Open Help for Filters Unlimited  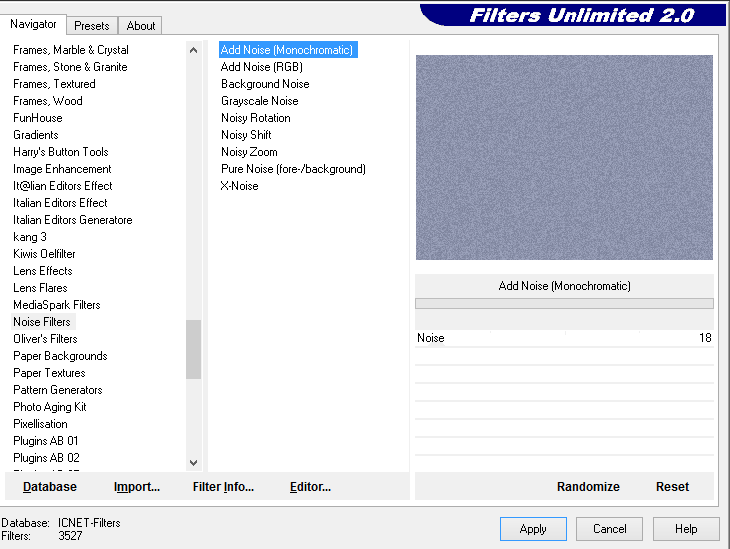coord(686,529)
